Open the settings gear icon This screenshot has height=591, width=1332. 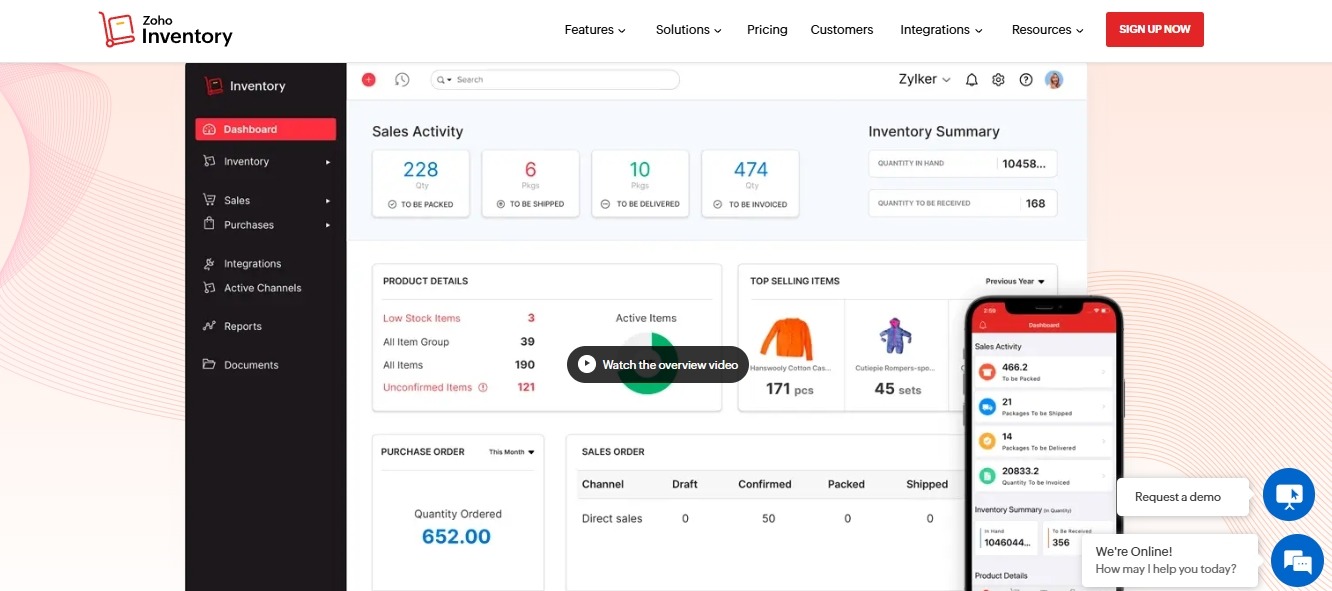[998, 80]
